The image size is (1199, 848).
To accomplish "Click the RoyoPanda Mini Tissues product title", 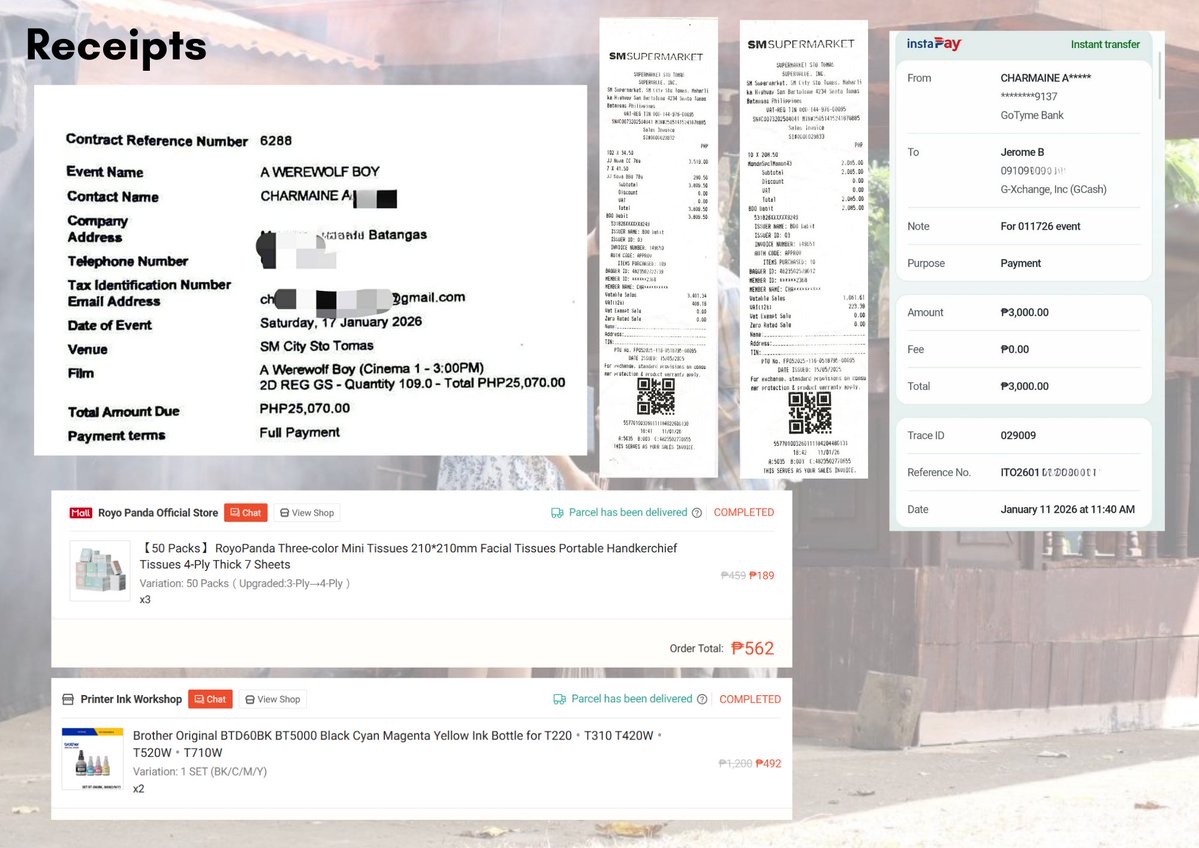I will pyautogui.click(x=408, y=556).
